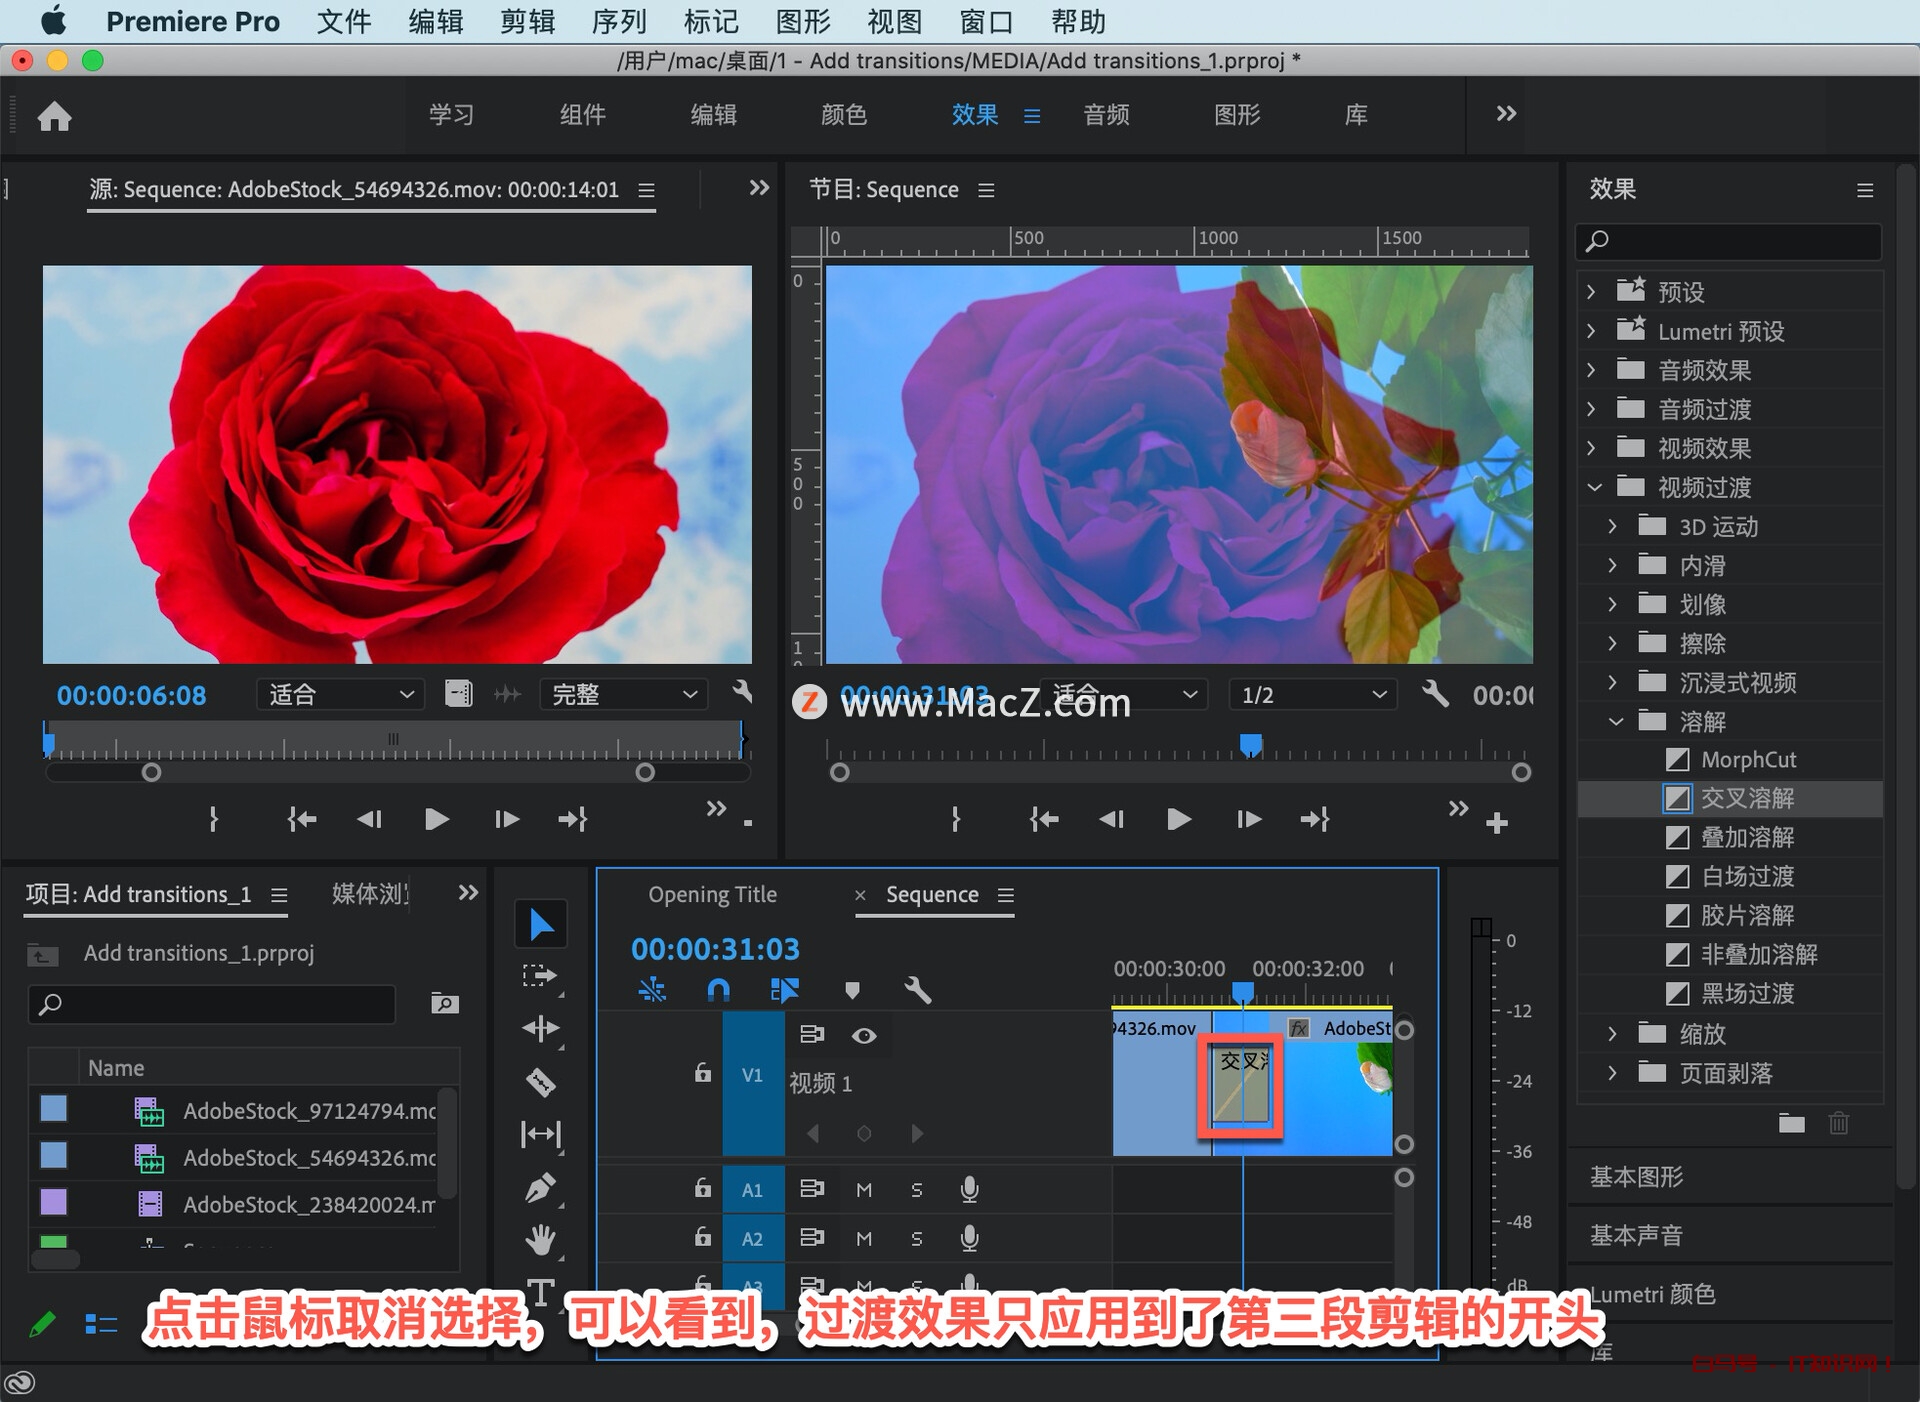
Task: Switch to the 音频 workspace tab
Action: [1106, 115]
